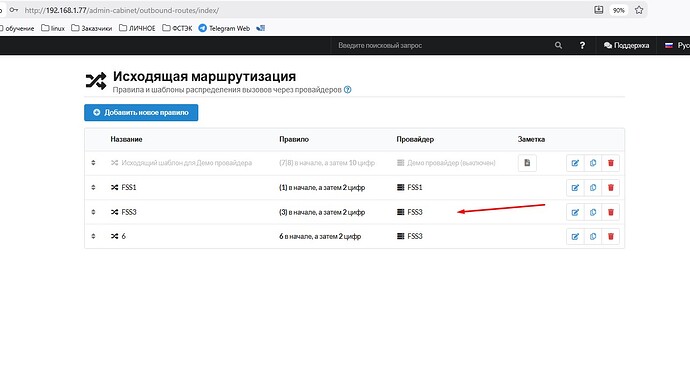Edit the route named 6
The width and height of the screenshot is (690, 375).
click(575, 236)
